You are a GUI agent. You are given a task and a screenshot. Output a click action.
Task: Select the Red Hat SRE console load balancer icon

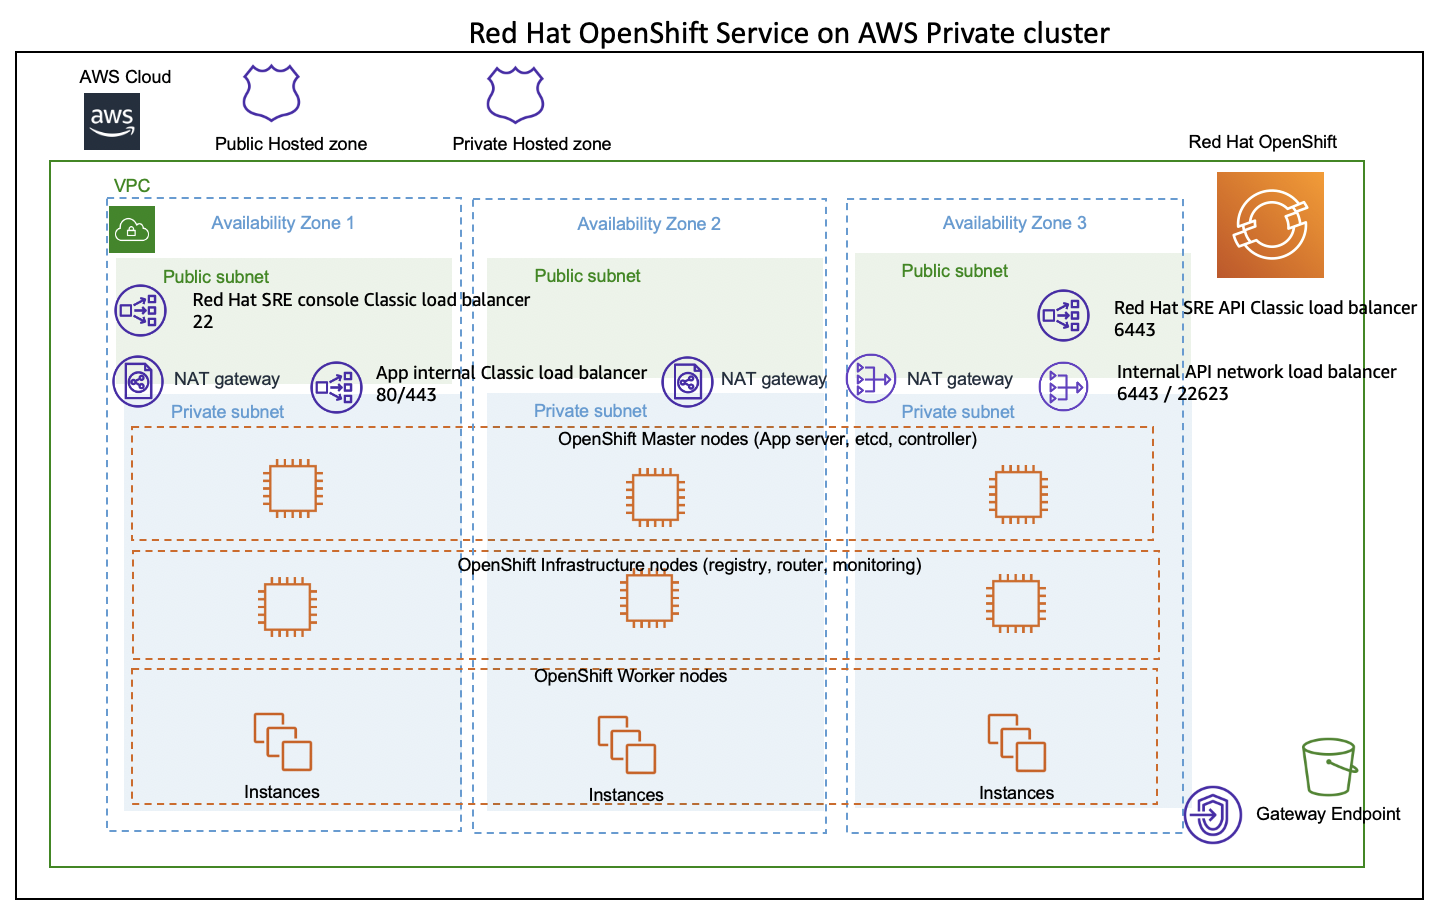[140, 311]
